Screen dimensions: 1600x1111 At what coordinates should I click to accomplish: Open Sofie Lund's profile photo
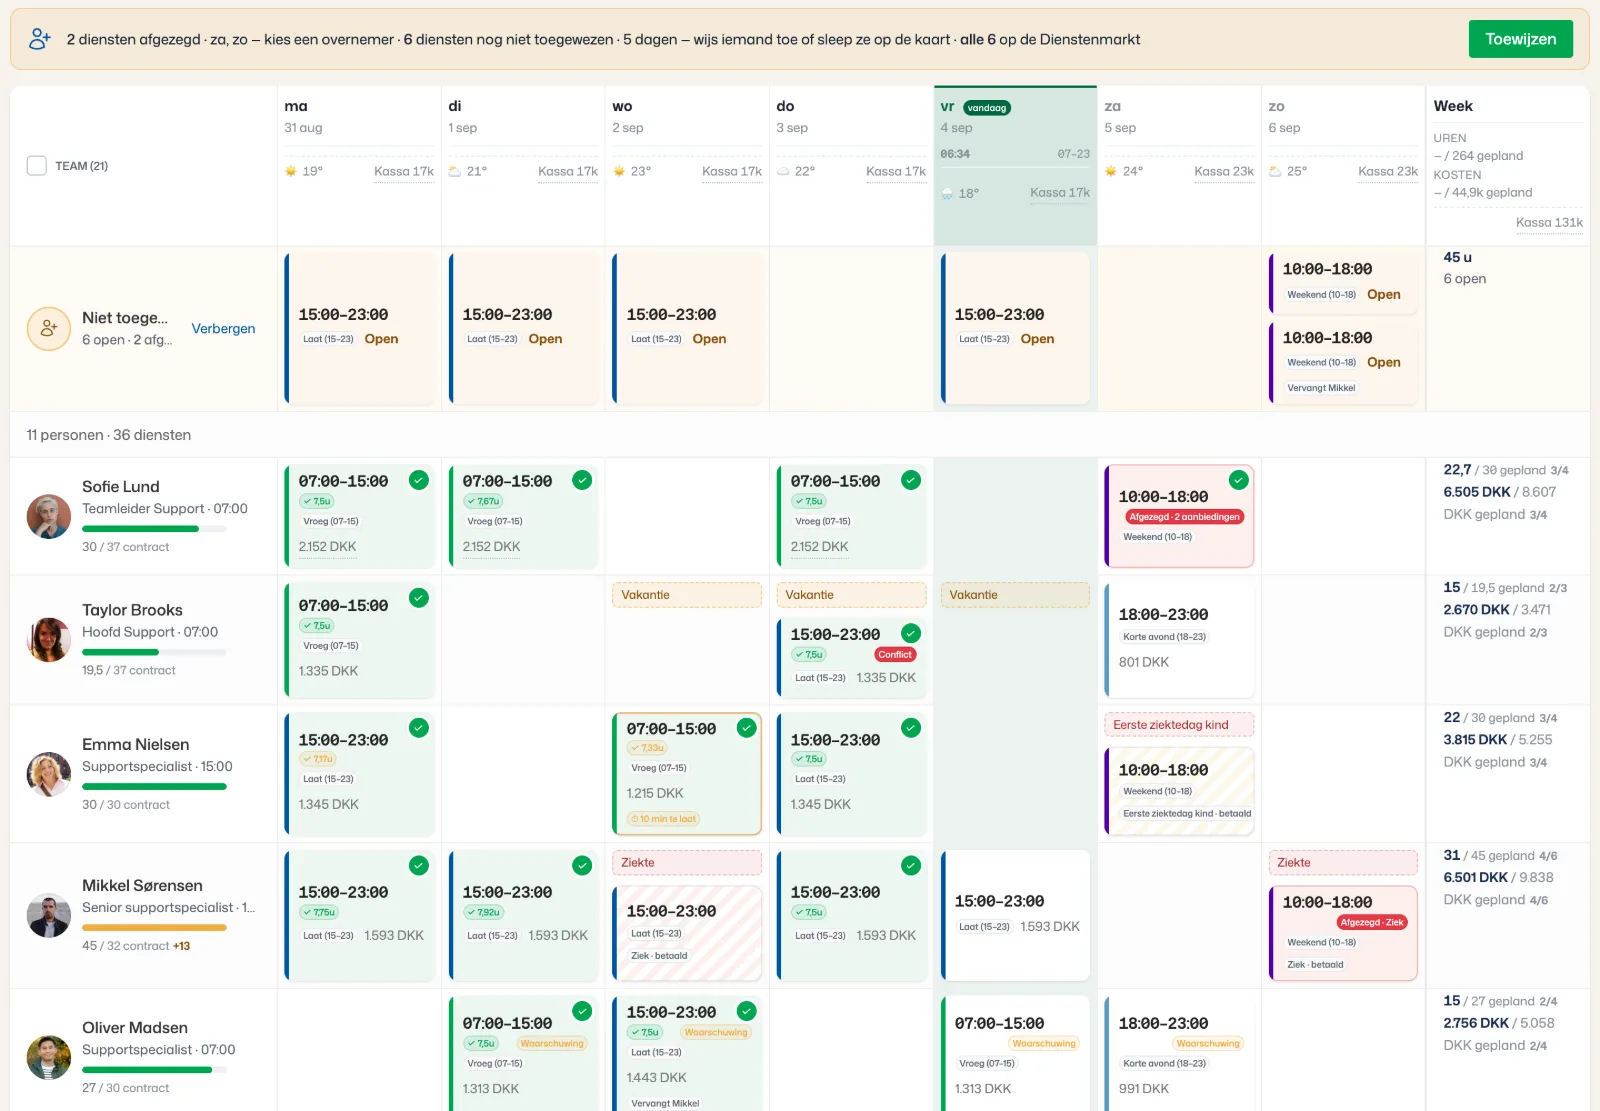(x=48, y=516)
